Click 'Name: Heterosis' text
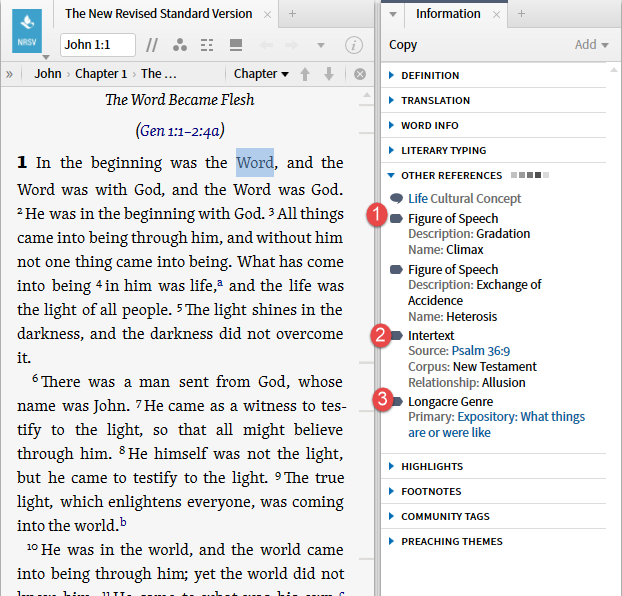This screenshot has height=596, width=622. point(452,317)
